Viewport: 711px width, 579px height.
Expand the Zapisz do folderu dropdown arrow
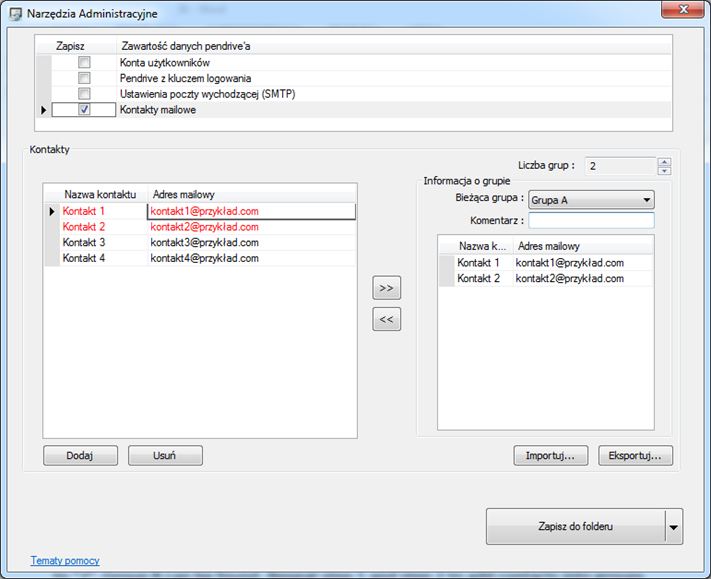[x=674, y=527]
